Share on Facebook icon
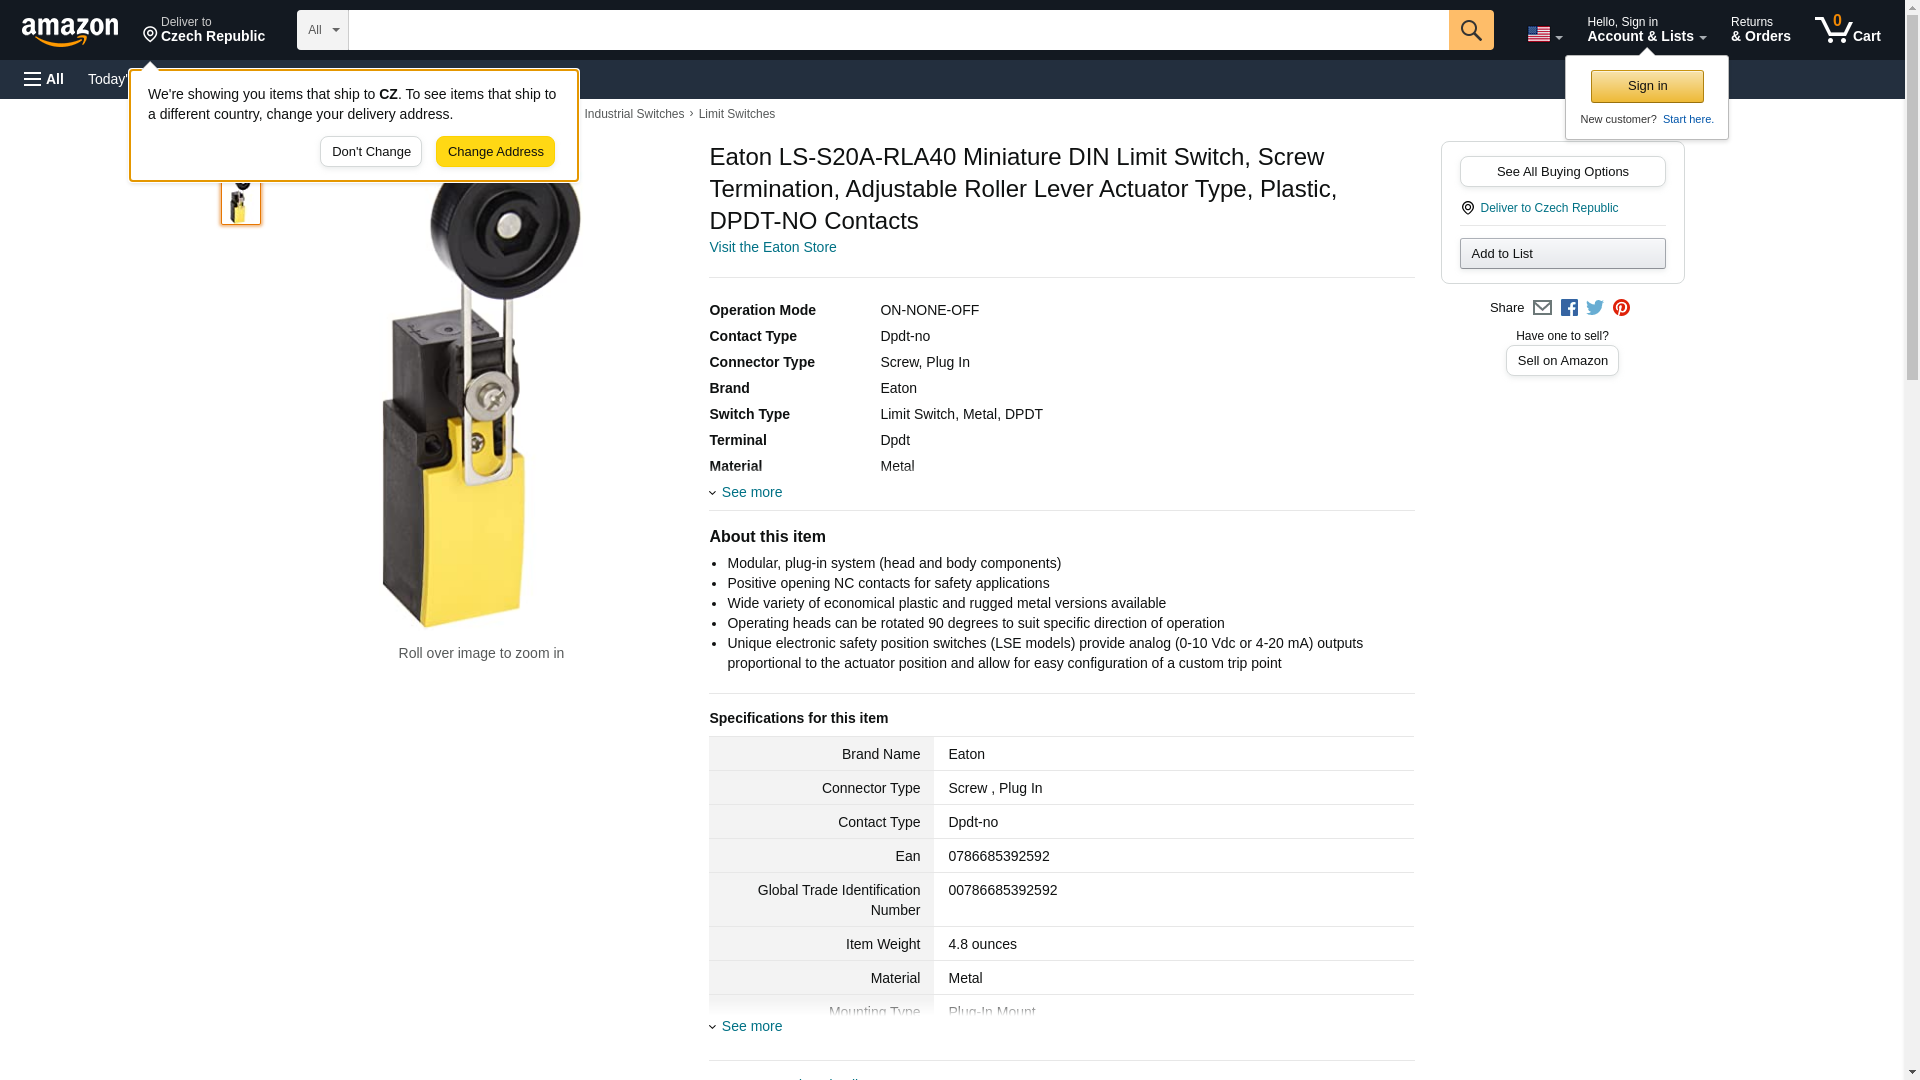 (1569, 308)
